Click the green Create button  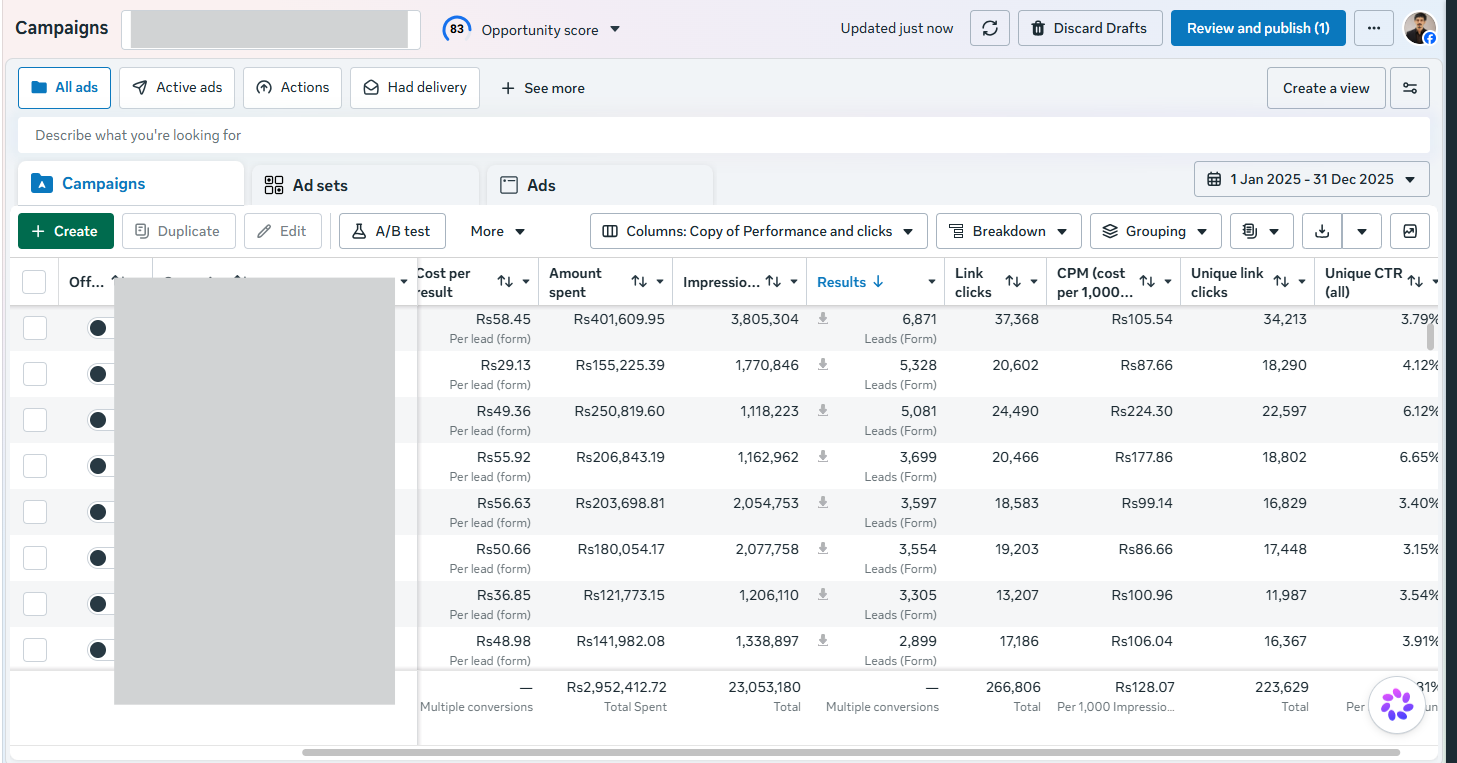(66, 231)
